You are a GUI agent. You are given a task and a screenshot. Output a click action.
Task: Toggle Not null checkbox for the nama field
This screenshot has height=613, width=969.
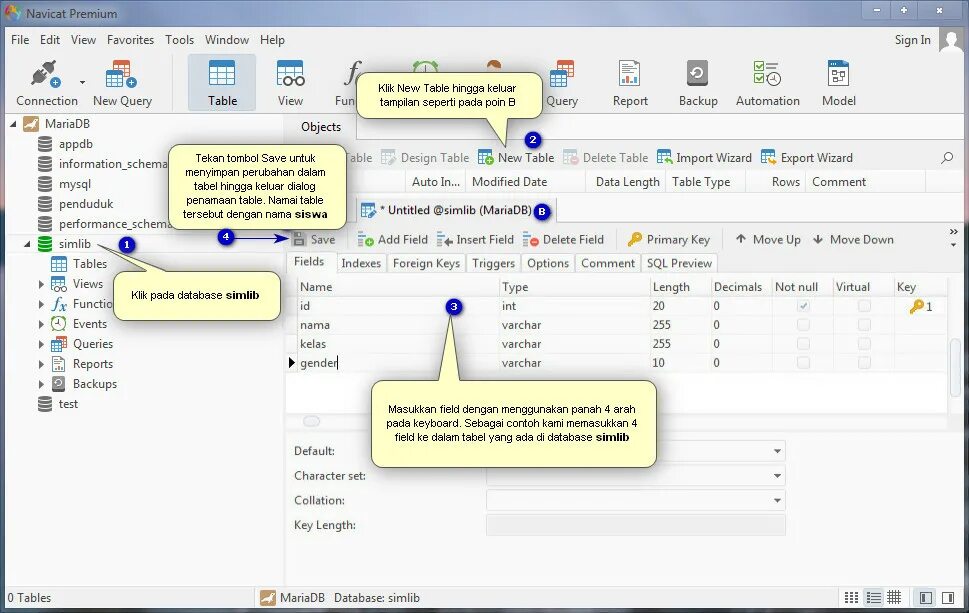coord(803,325)
